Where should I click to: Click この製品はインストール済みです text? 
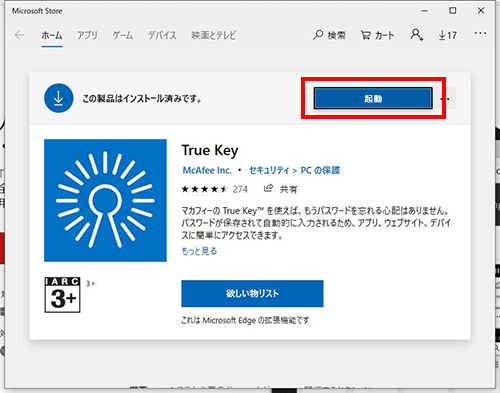tap(142, 99)
